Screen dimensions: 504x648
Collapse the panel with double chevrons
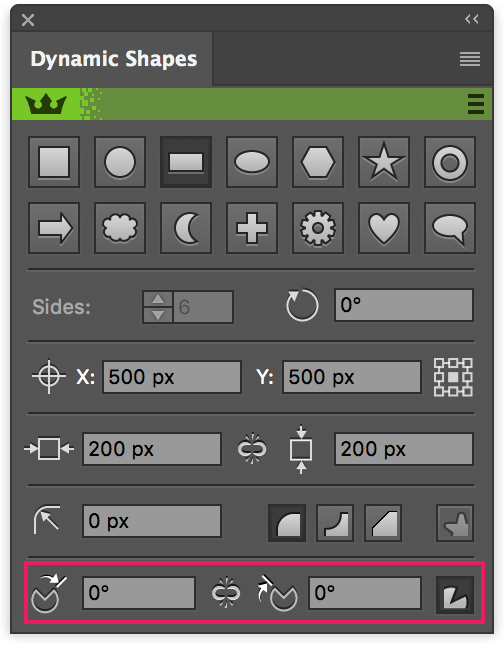pyautogui.click(x=472, y=19)
